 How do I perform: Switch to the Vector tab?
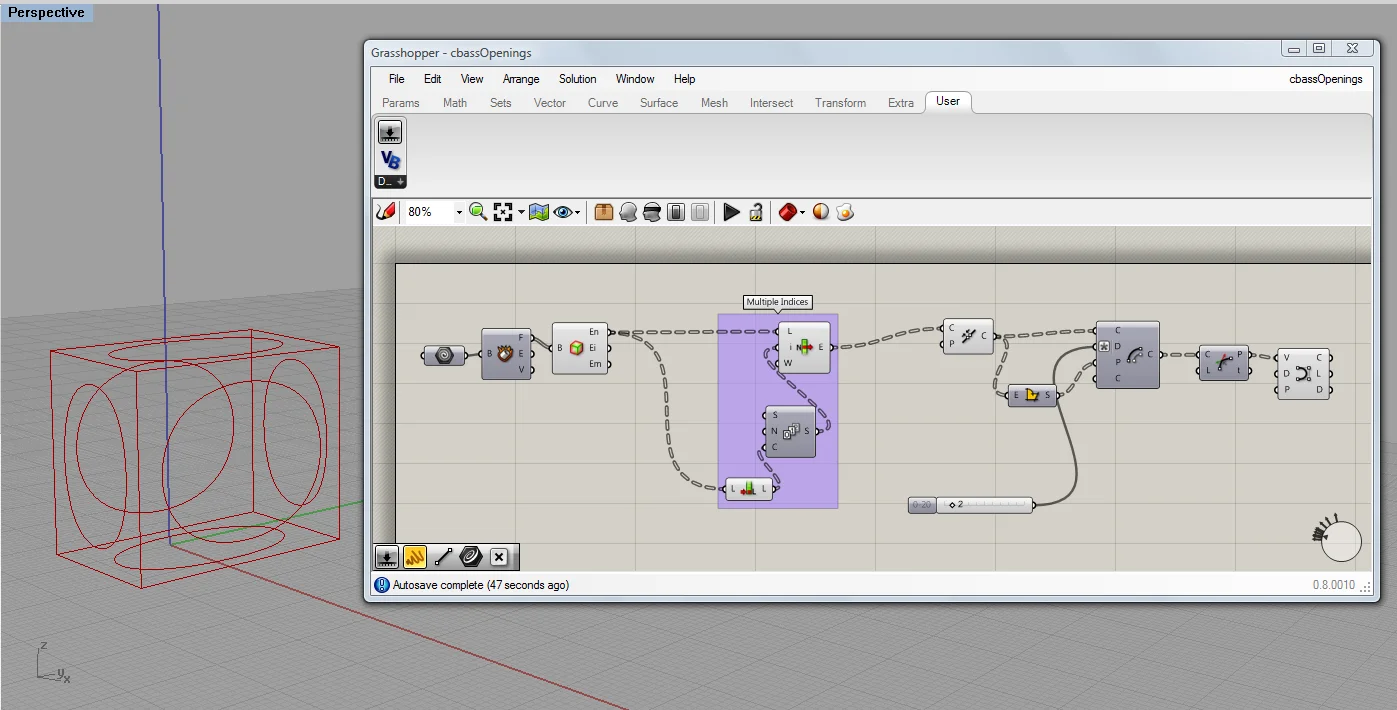pos(550,103)
